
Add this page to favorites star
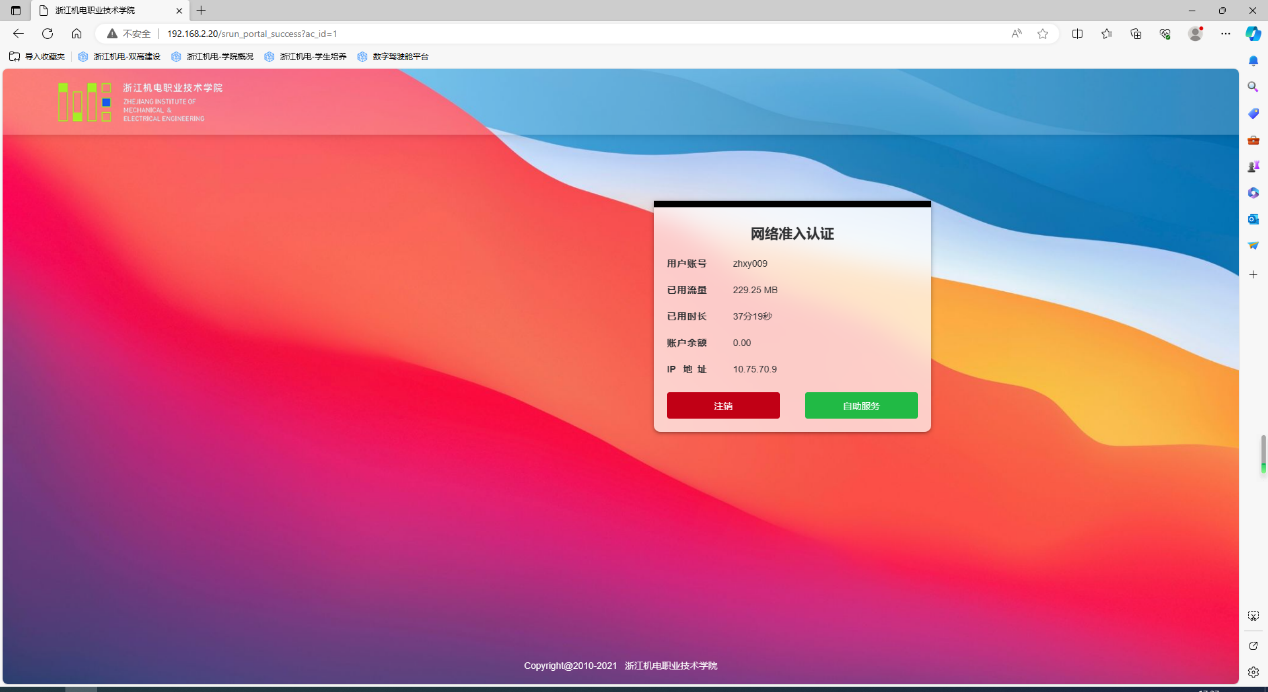coord(1043,33)
